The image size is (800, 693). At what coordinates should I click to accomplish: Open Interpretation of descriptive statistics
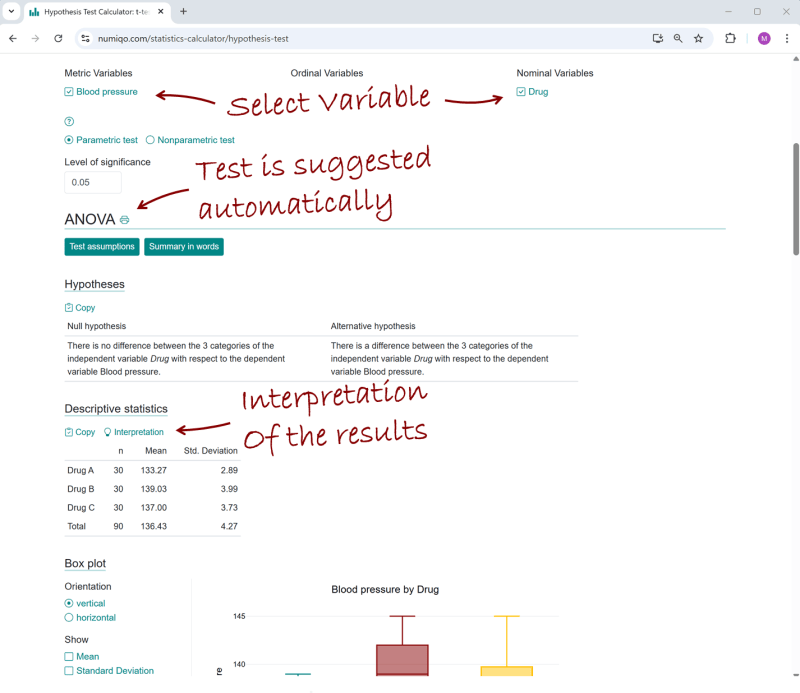click(134, 432)
